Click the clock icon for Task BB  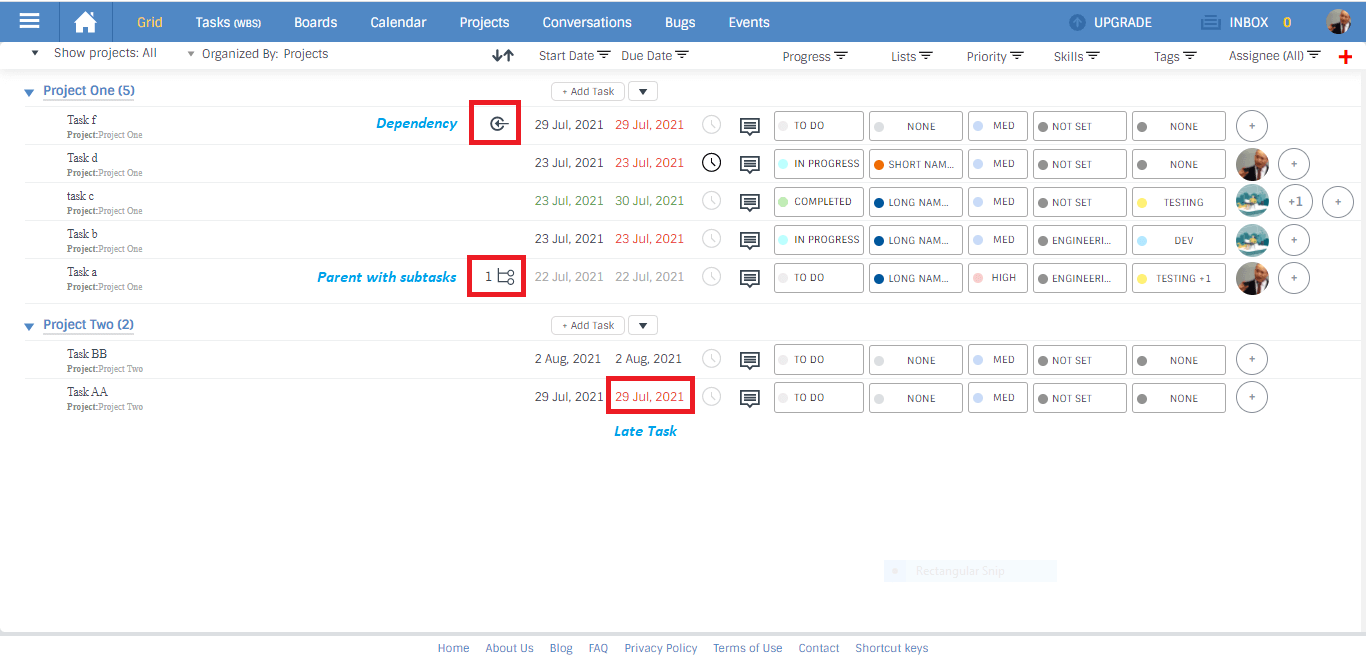pos(711,359)
